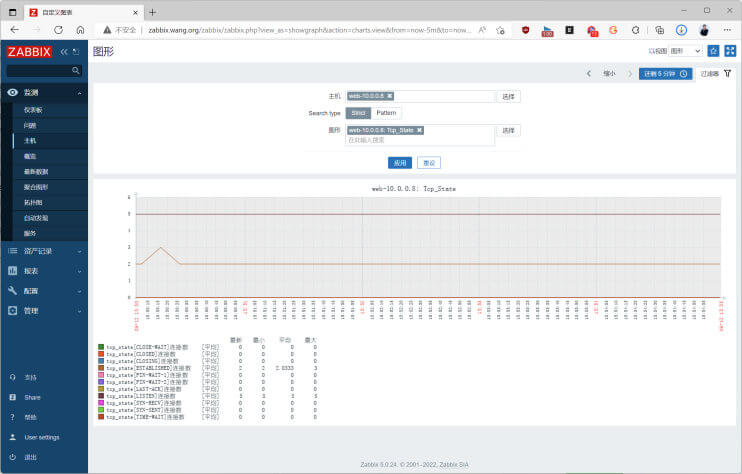Viewport: 742px width, 474px height.
Task: Click the browser address bar
Action: point(309,30)
